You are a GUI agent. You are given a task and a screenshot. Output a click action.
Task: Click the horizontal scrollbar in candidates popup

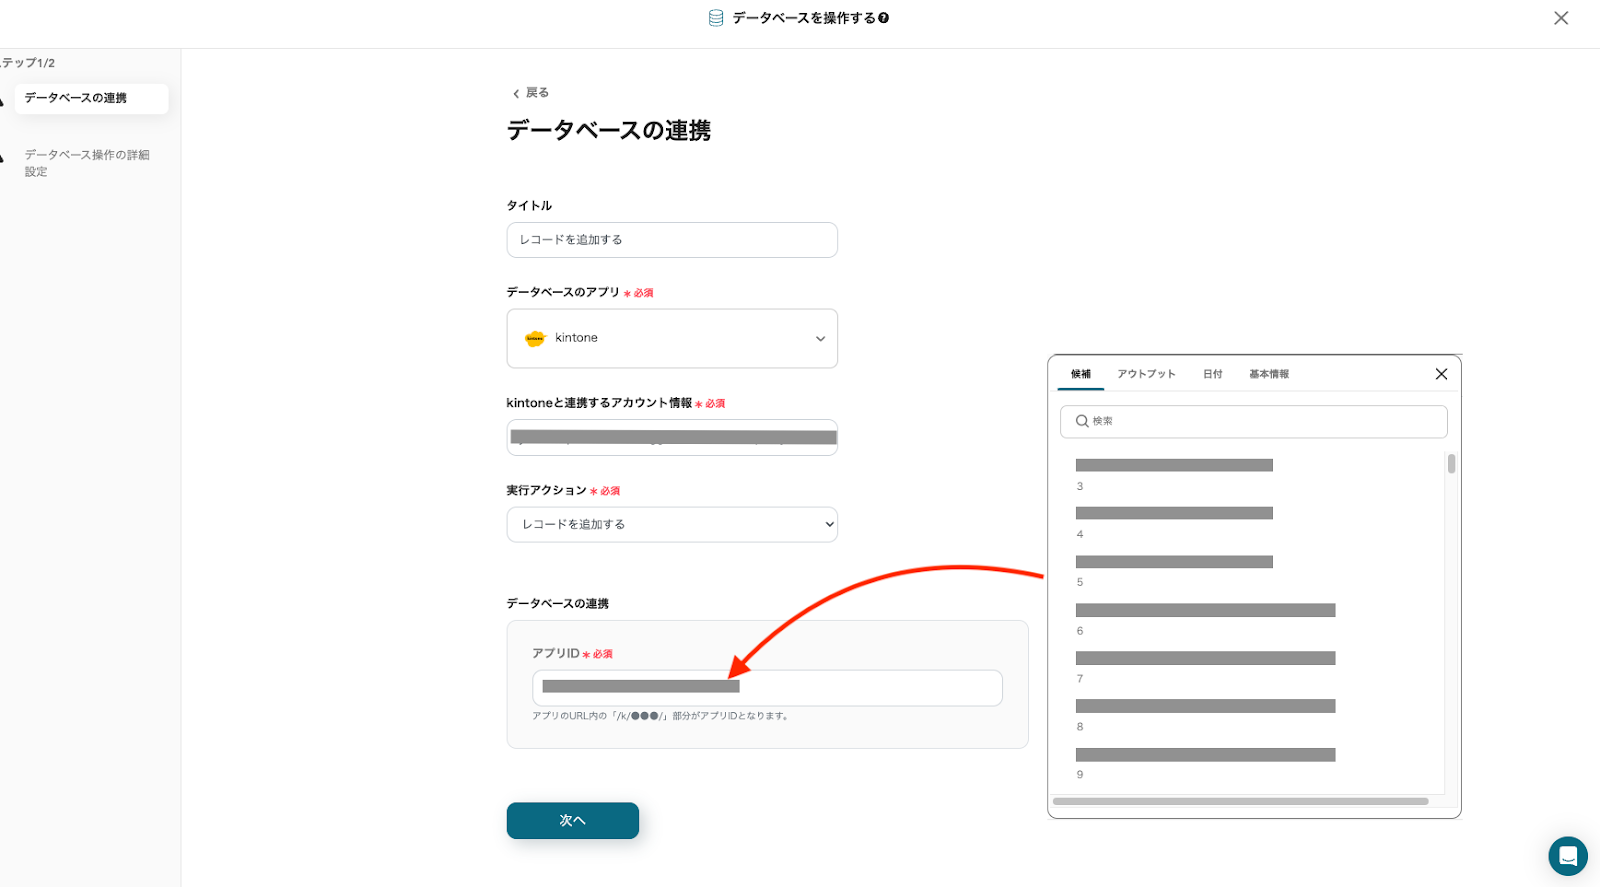point(1241,801)
